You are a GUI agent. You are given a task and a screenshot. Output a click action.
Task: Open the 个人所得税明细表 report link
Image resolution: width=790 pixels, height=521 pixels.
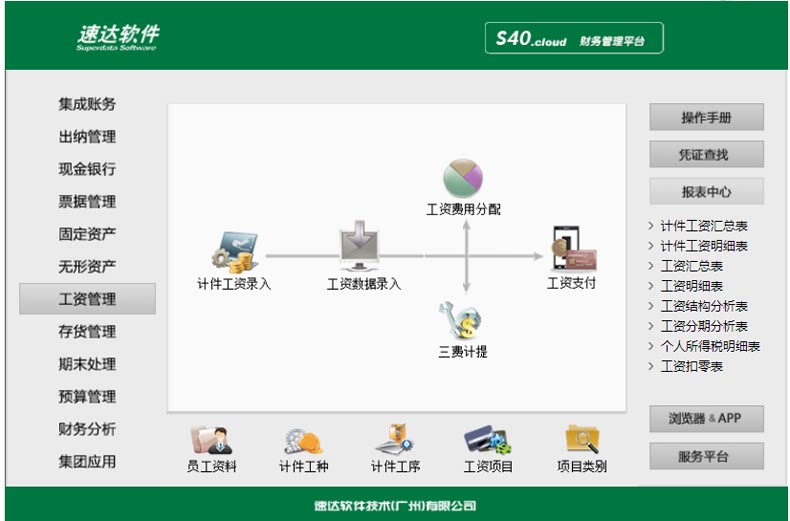tap(710, 346)
